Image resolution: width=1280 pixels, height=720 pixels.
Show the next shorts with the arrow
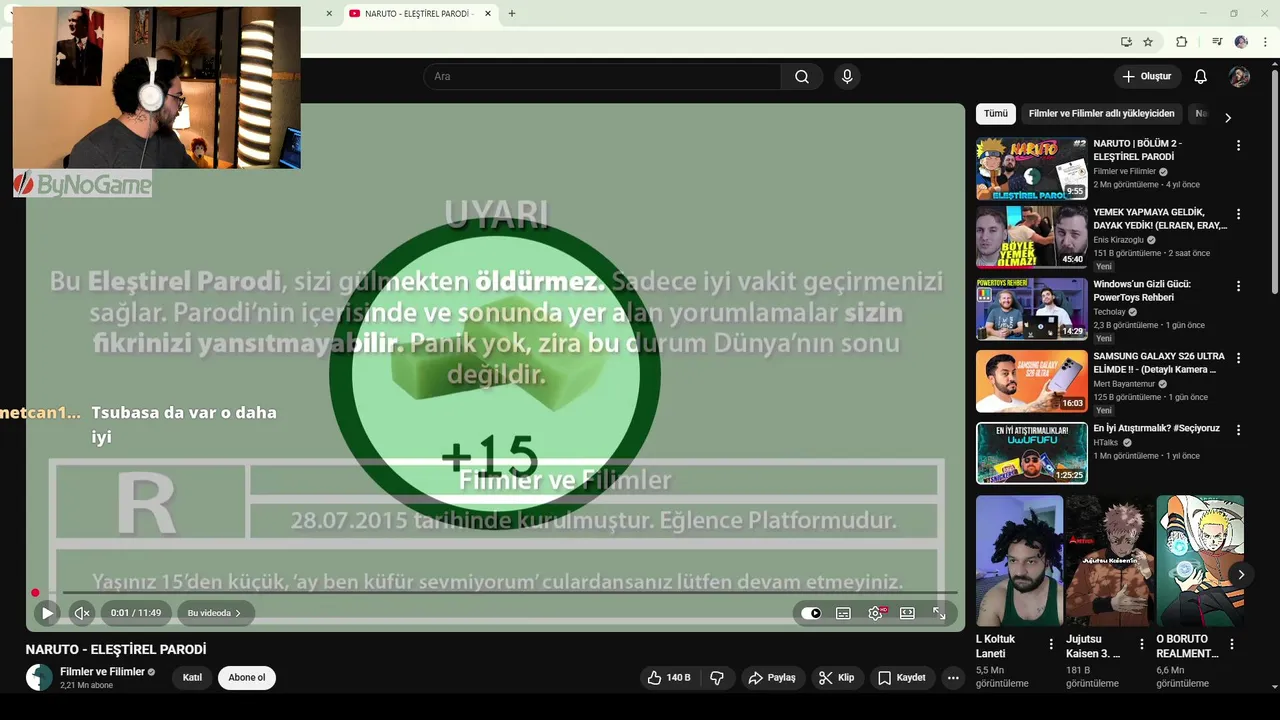point(1241,574)
